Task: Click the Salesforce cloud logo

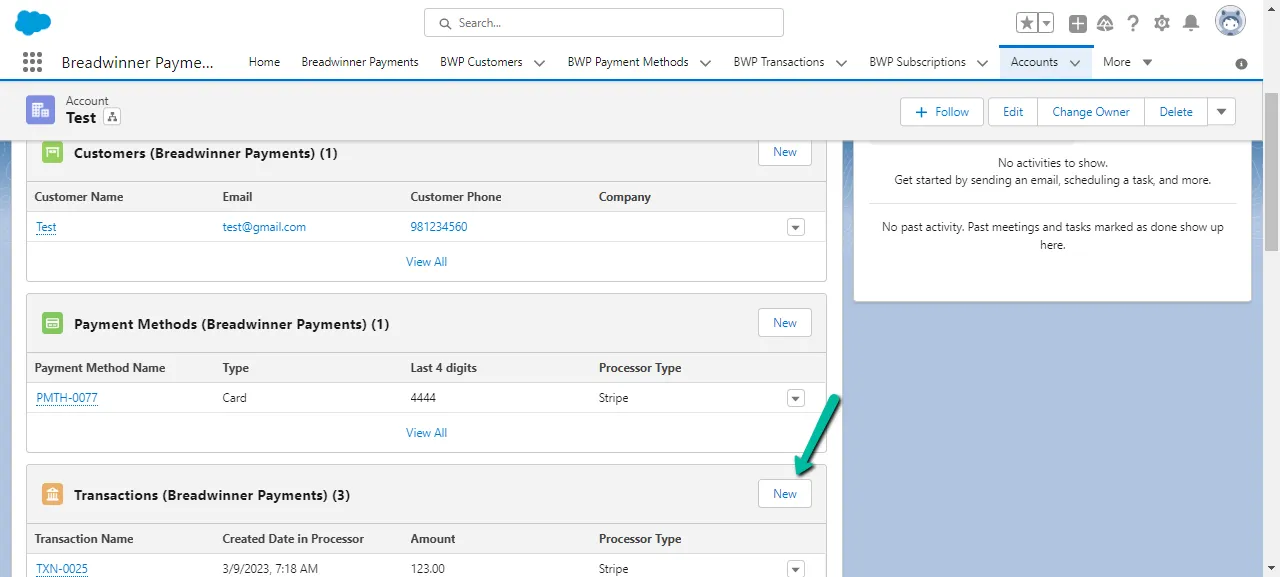Action: click(33, 22)
